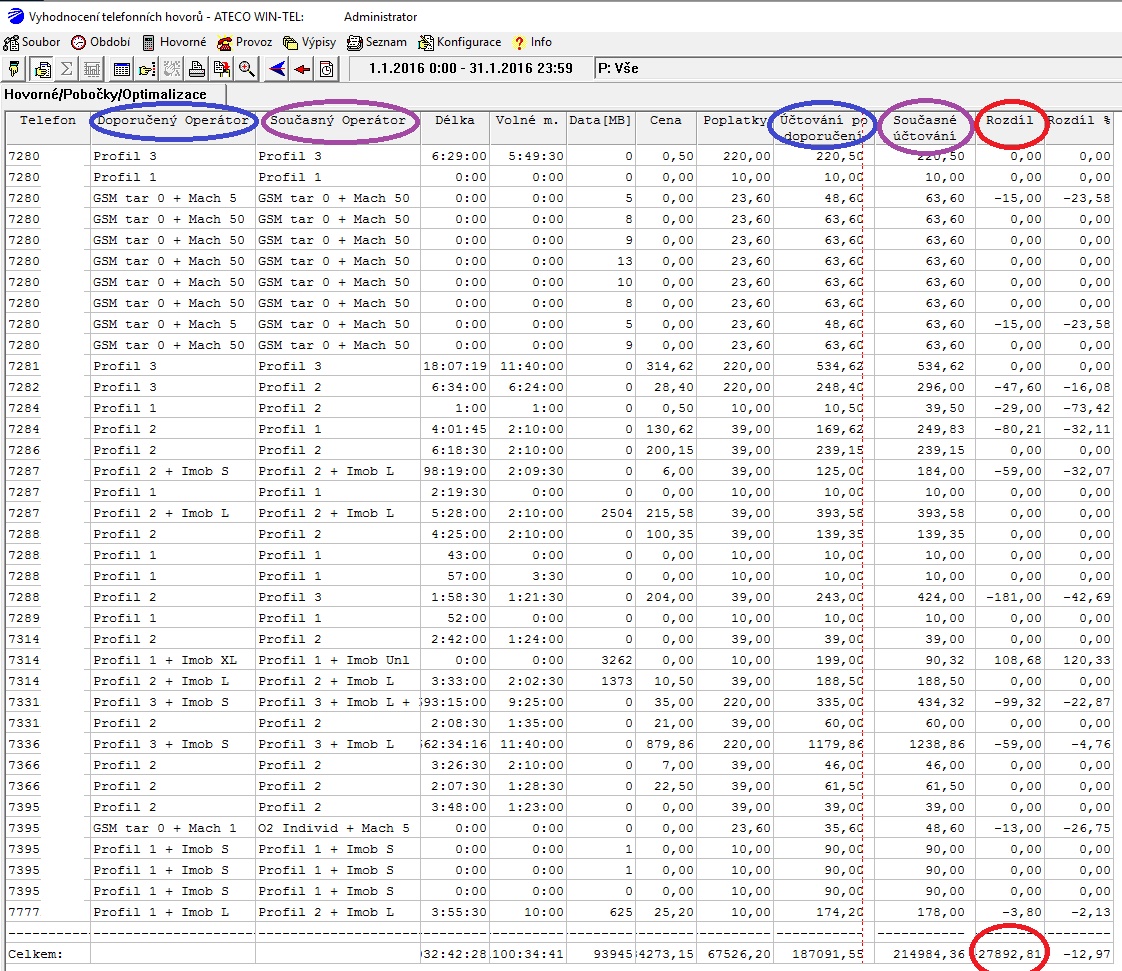Image resolution: width=1122 pixels, height=971 pixels.
Task: Click the small red left-arrow toolbar icon
Action: pos(302,69)
